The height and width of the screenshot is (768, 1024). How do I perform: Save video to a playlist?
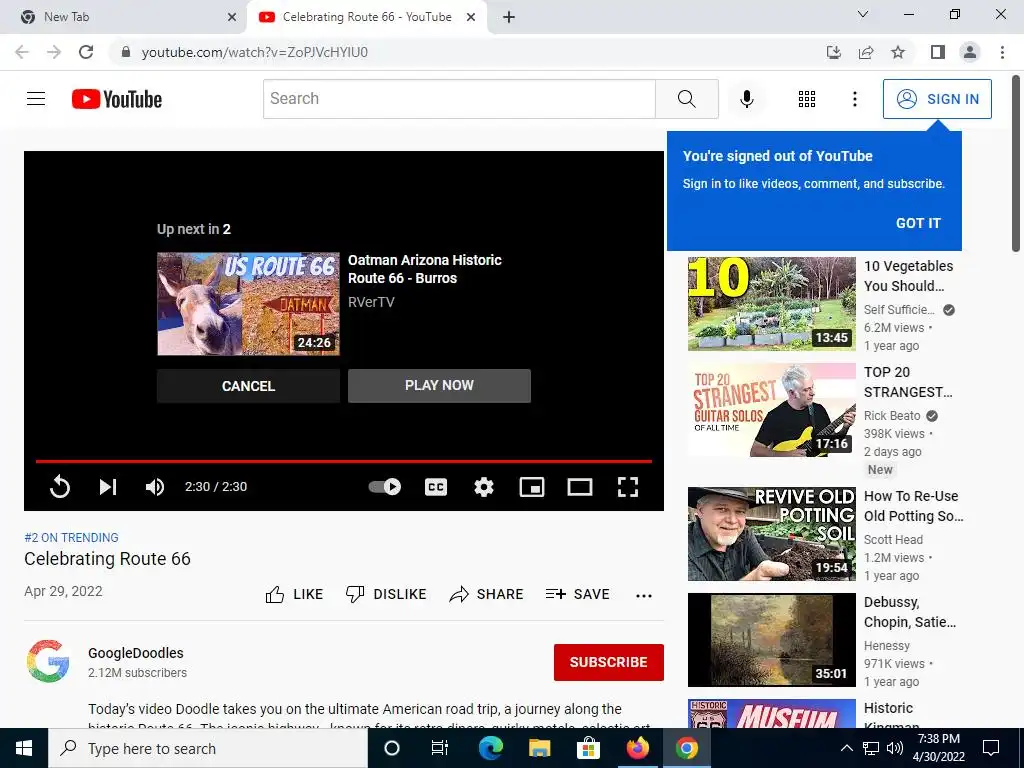(x=577, y=594)
